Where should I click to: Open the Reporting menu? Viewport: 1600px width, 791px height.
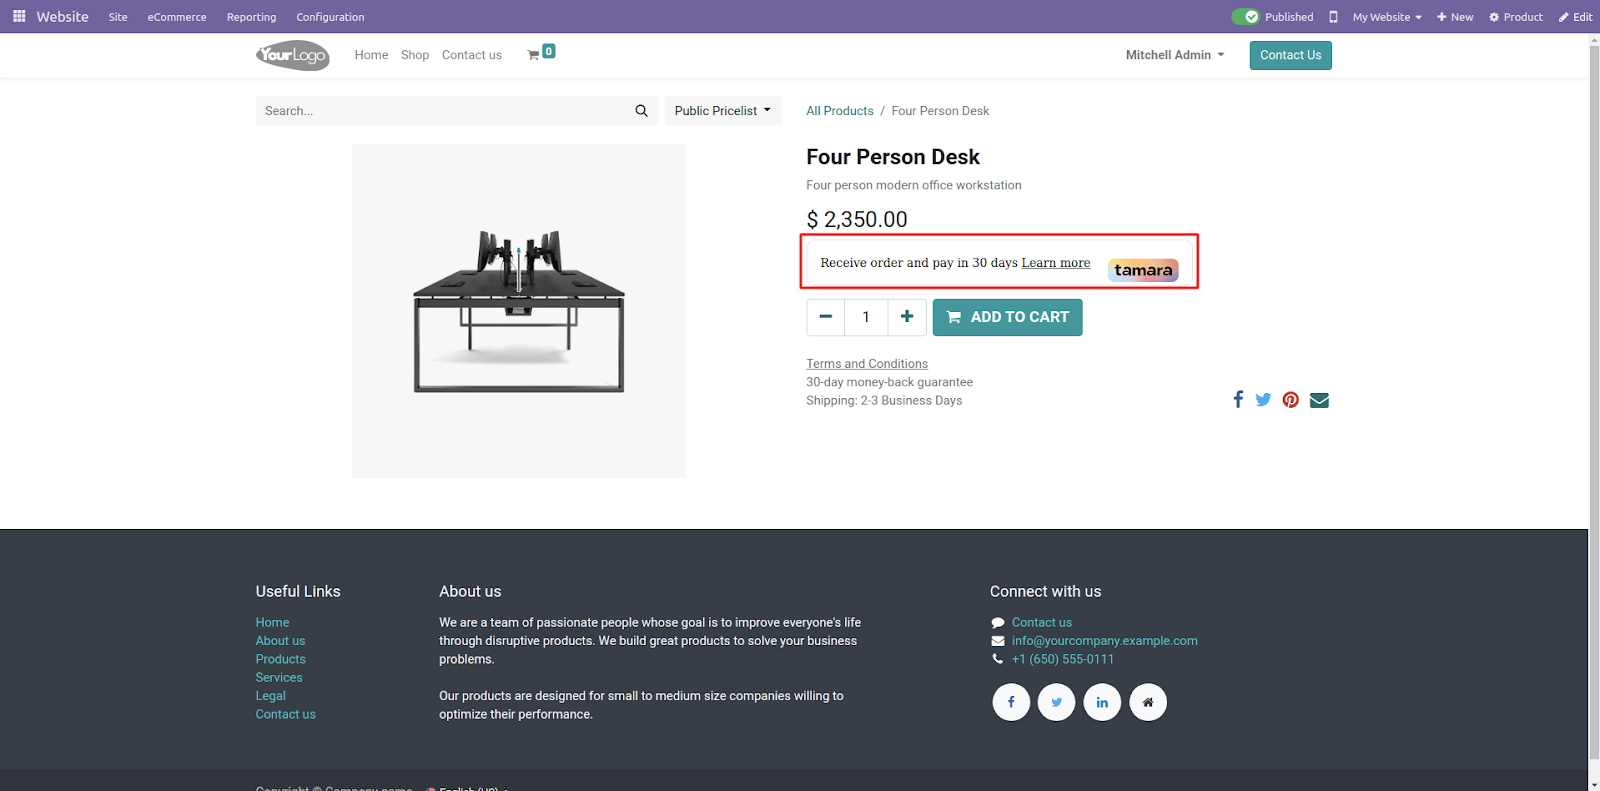pyautogui.click(x=251, y=17)
